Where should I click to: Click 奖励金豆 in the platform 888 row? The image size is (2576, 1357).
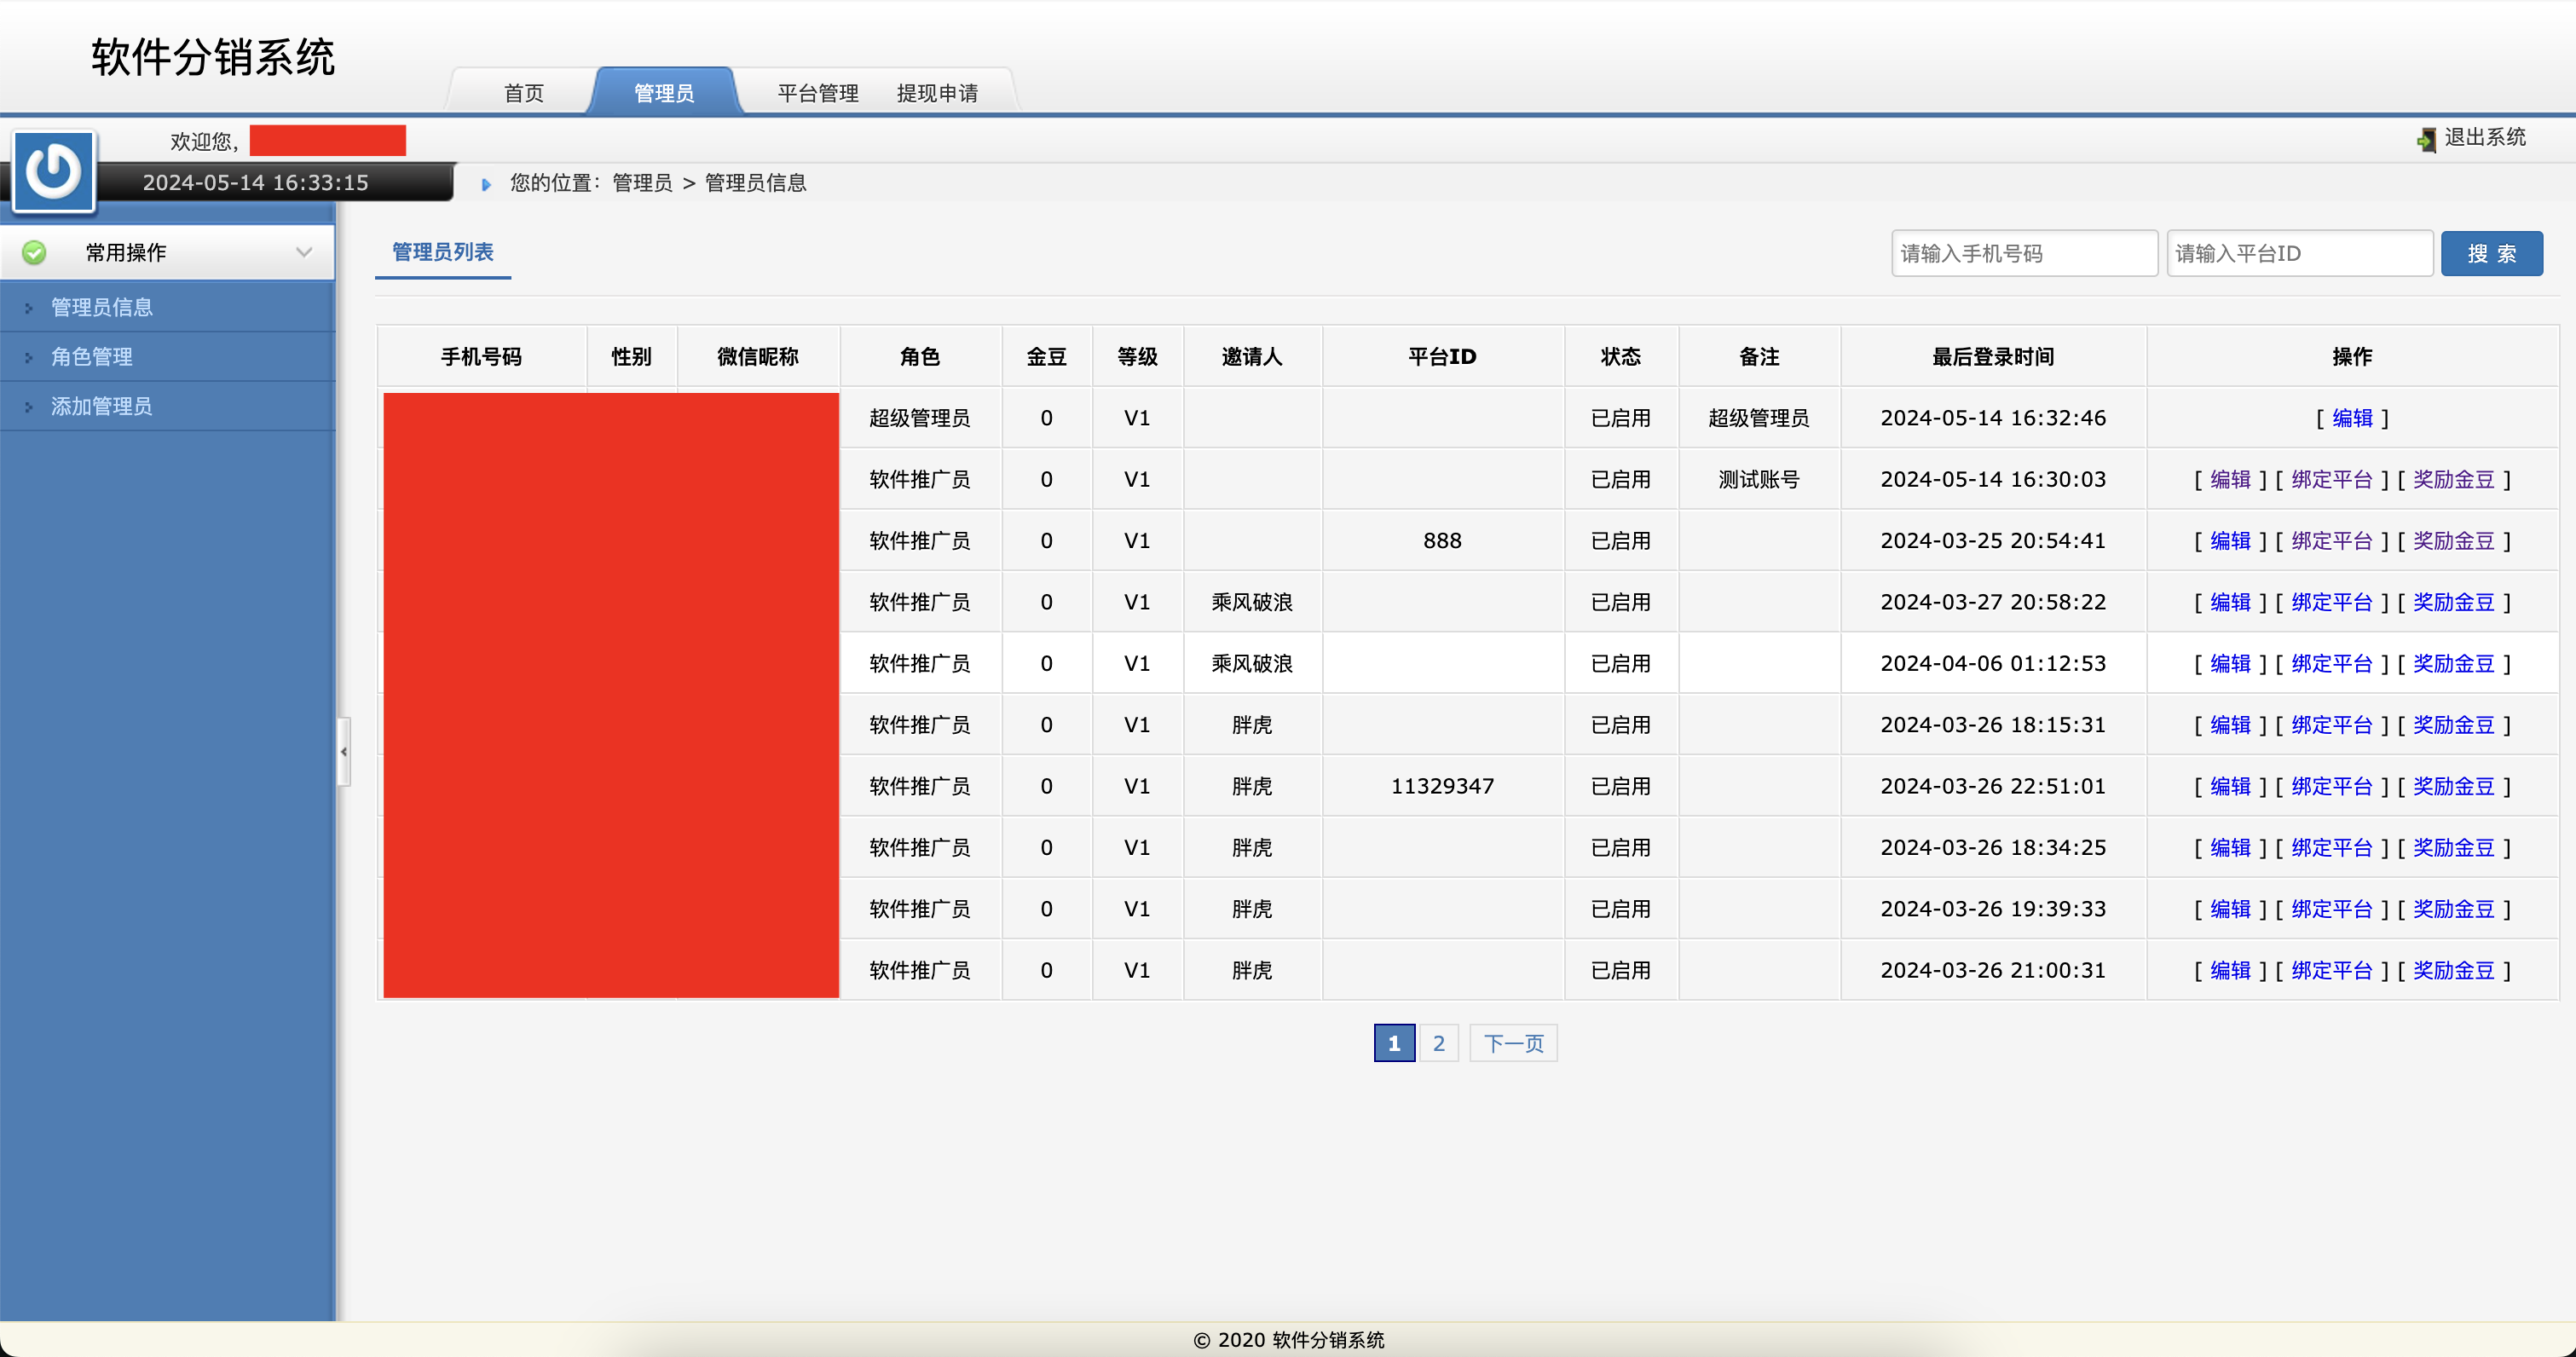point(2454,541)
